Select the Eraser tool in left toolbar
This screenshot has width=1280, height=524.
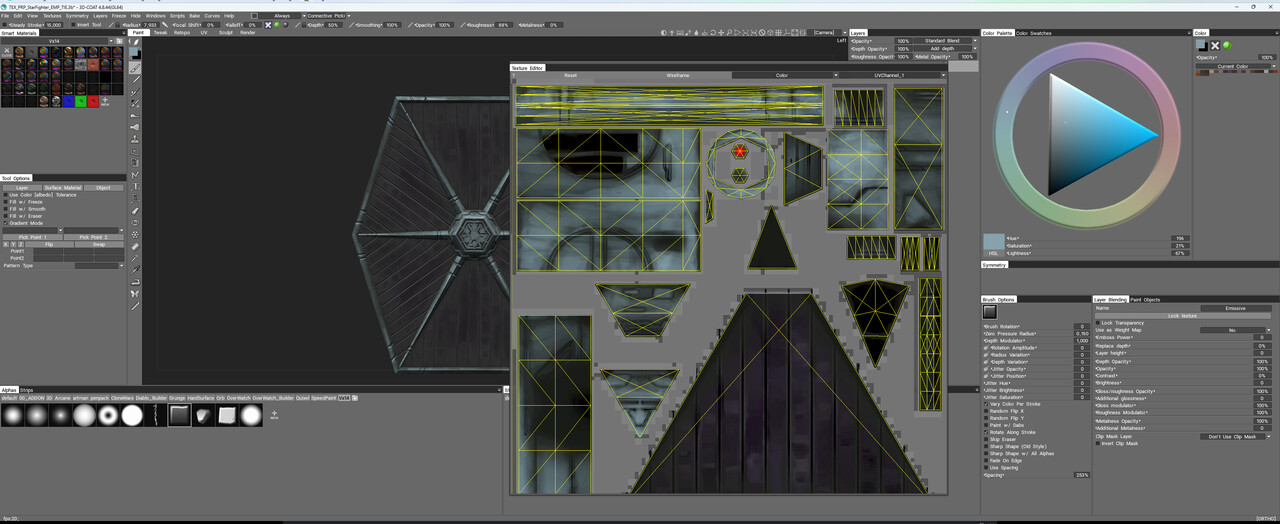pos(135,211)
